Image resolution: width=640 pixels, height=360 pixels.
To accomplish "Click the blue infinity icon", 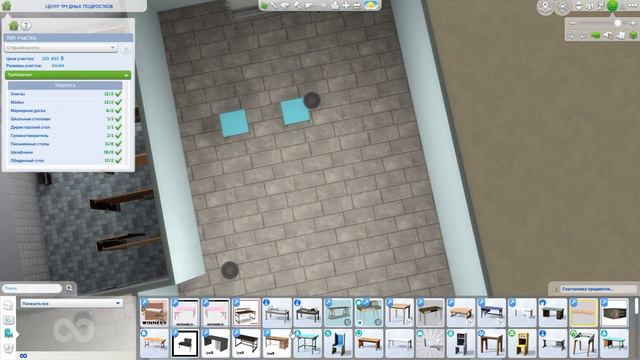I will [23, 356].
